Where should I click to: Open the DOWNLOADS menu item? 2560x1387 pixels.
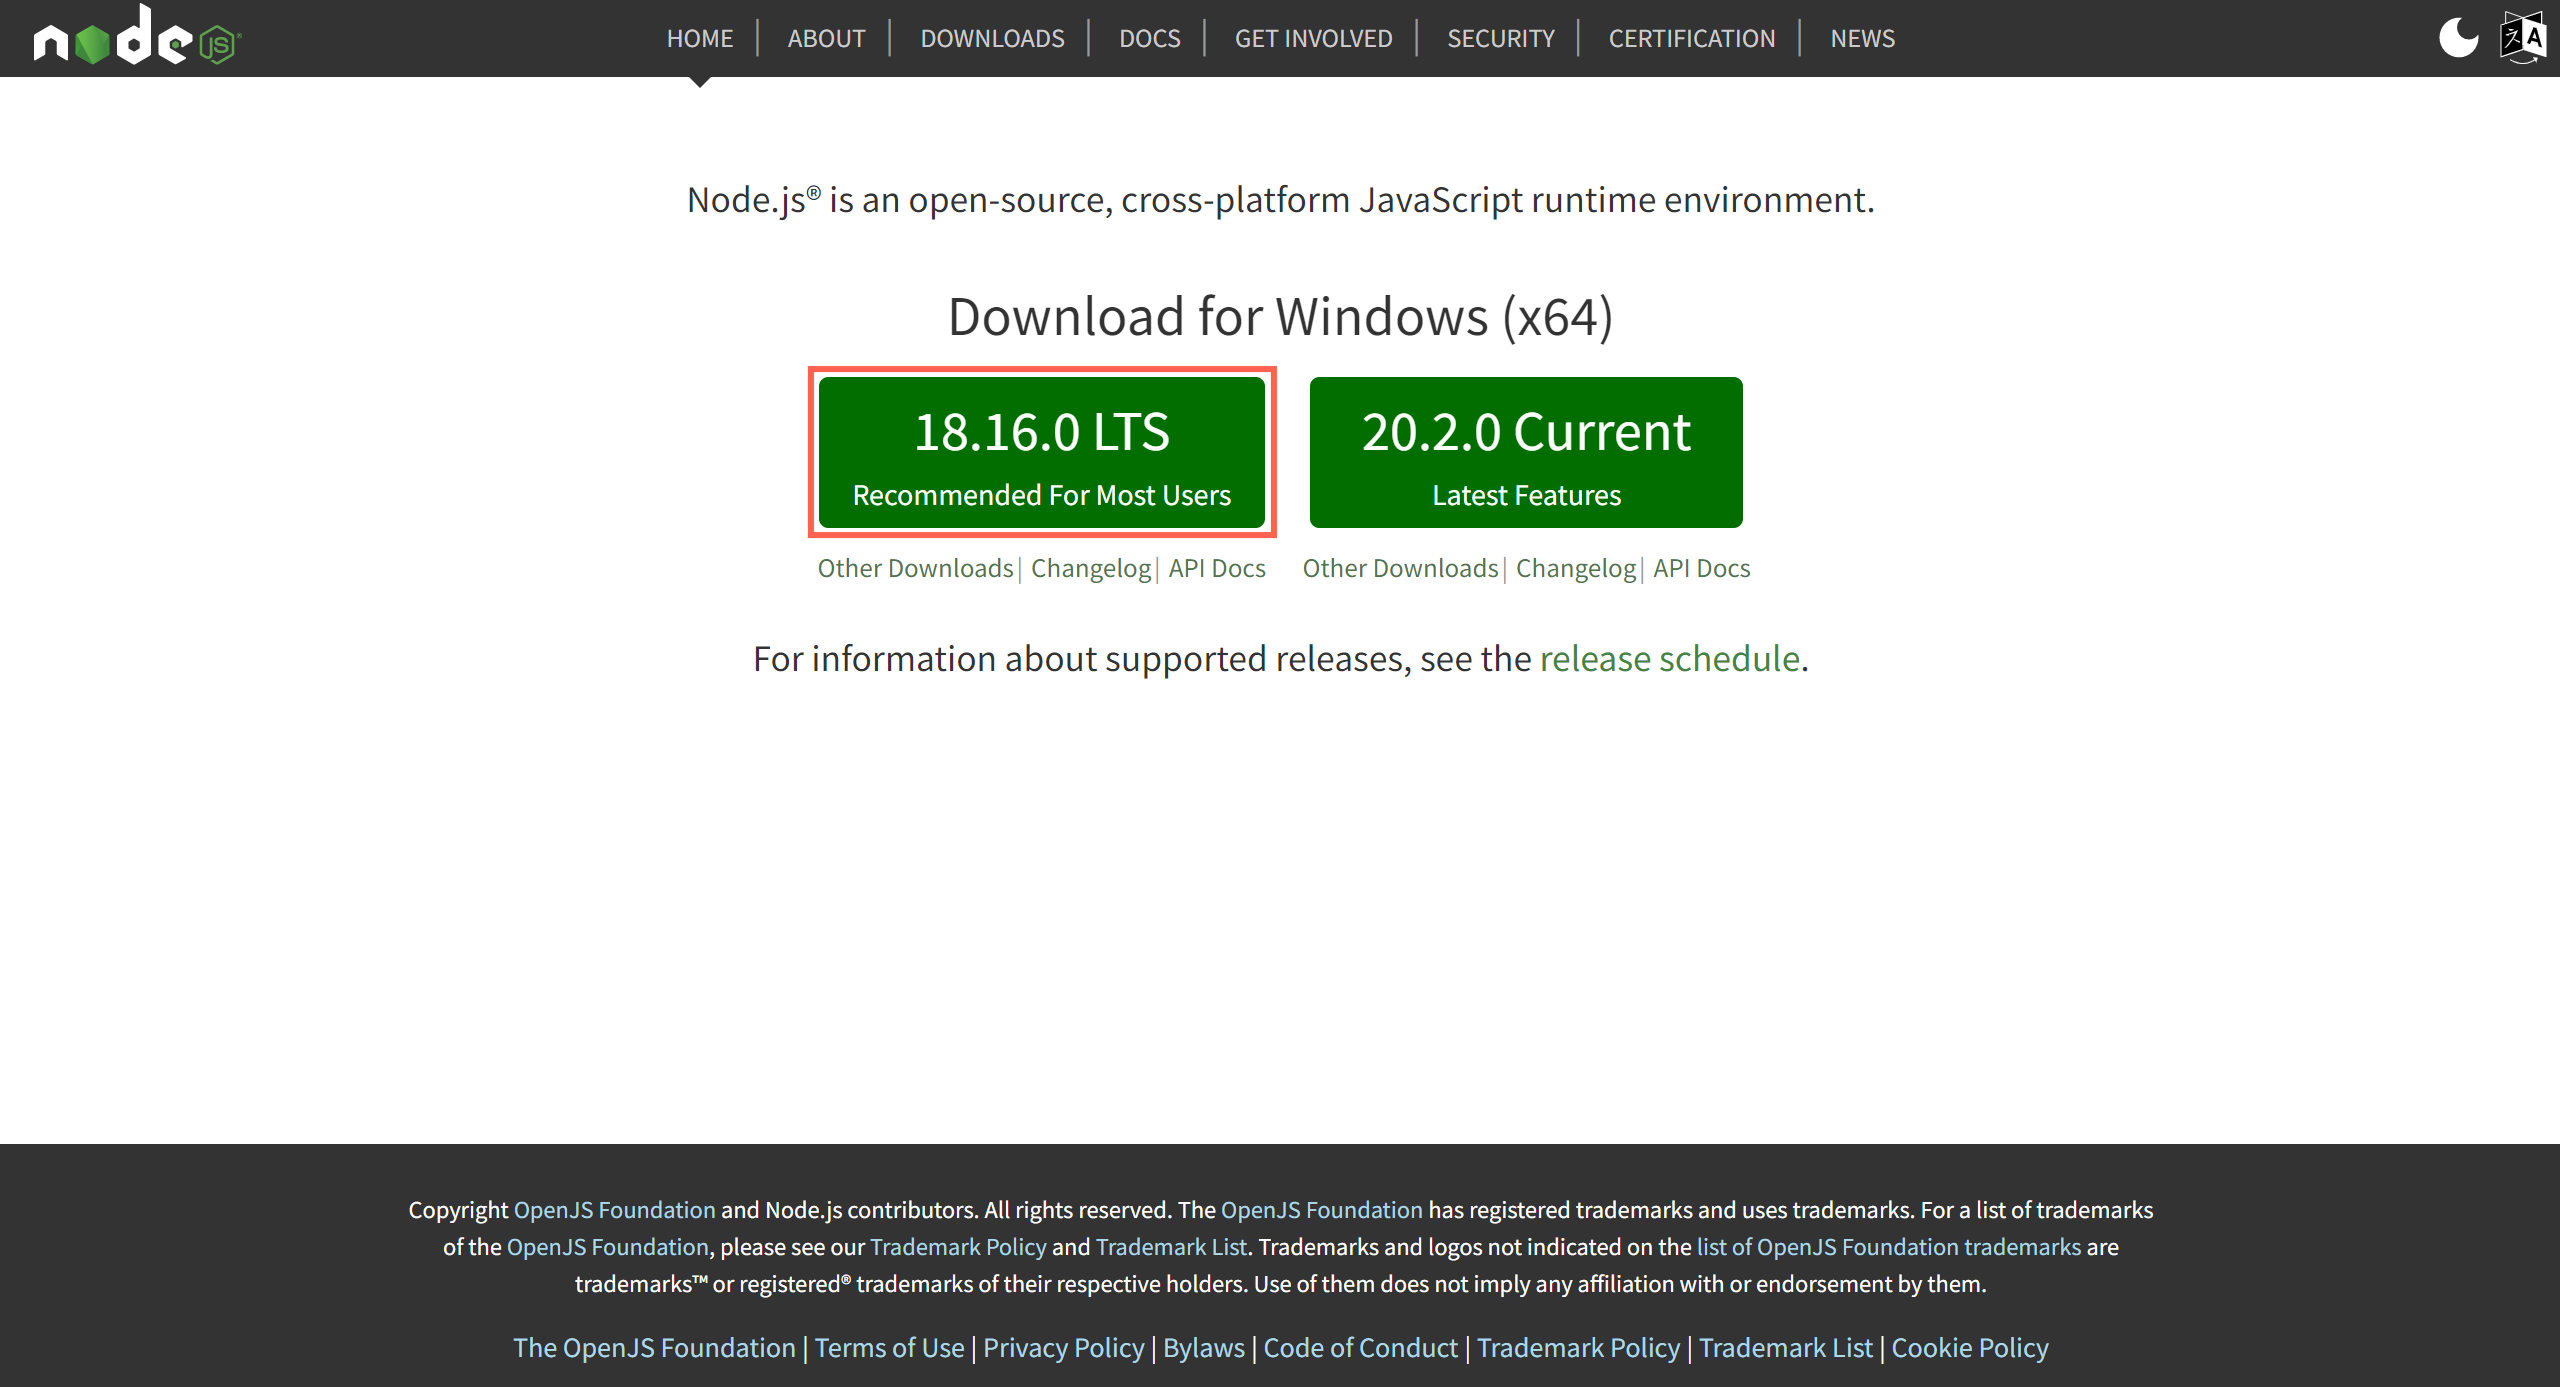tap(991, 38)
